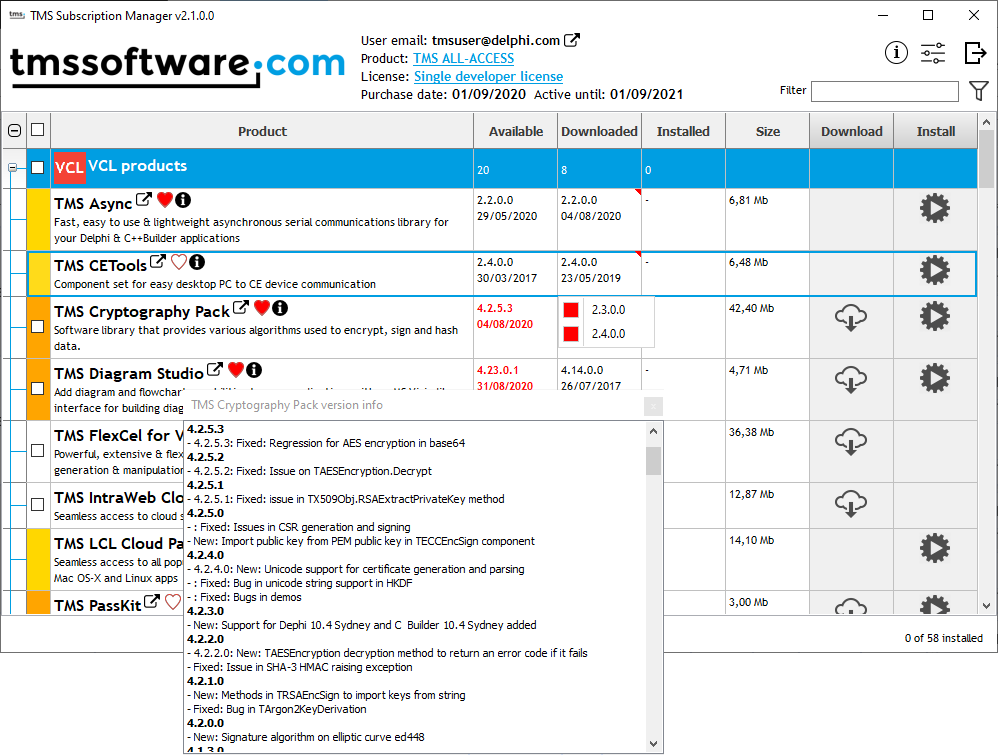Open TMS Cryptography Pack external link icon
This screenshot has height=755, width=998.
(x=241, y=308)
